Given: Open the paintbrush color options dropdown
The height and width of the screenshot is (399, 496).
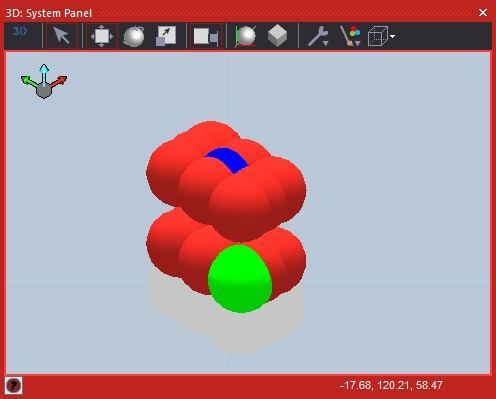Looking at the screenshot, I should pyautogui.click(x=350, y=36).
